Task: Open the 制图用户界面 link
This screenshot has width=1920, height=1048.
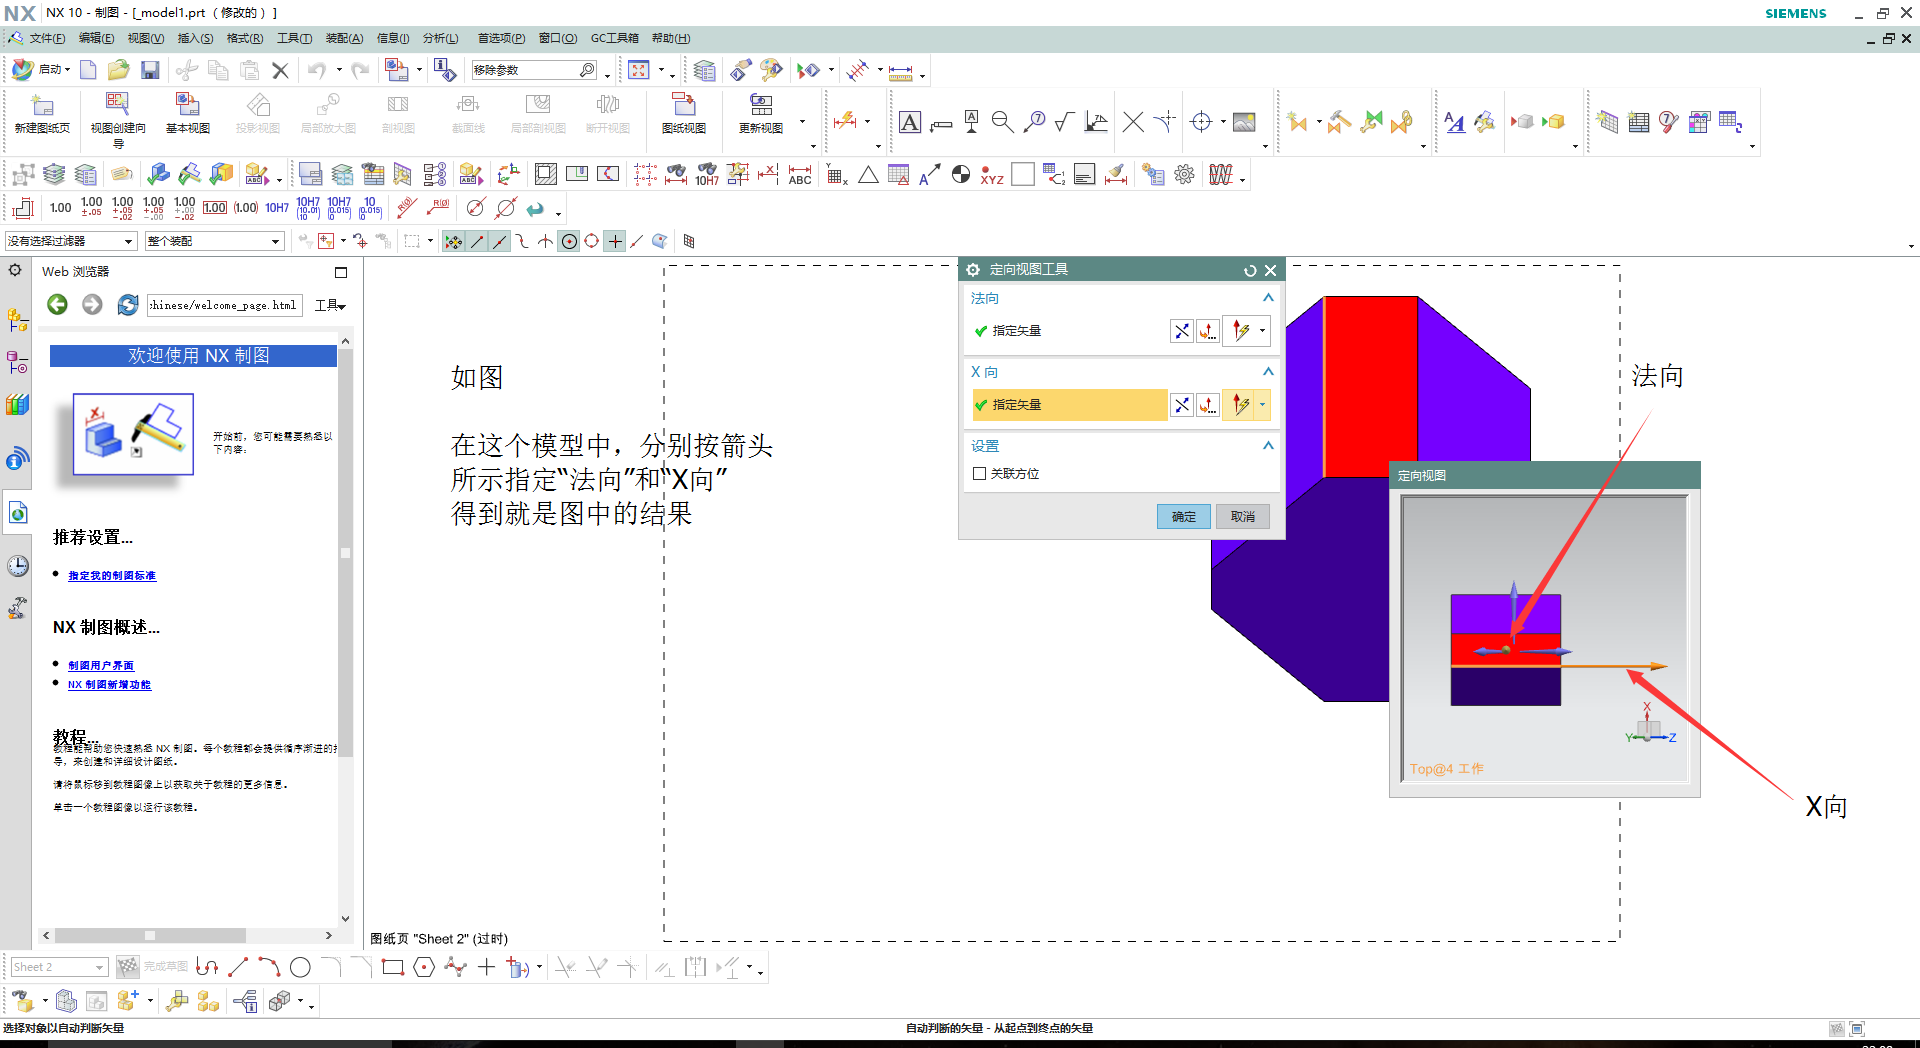Action: coord(101,666)
